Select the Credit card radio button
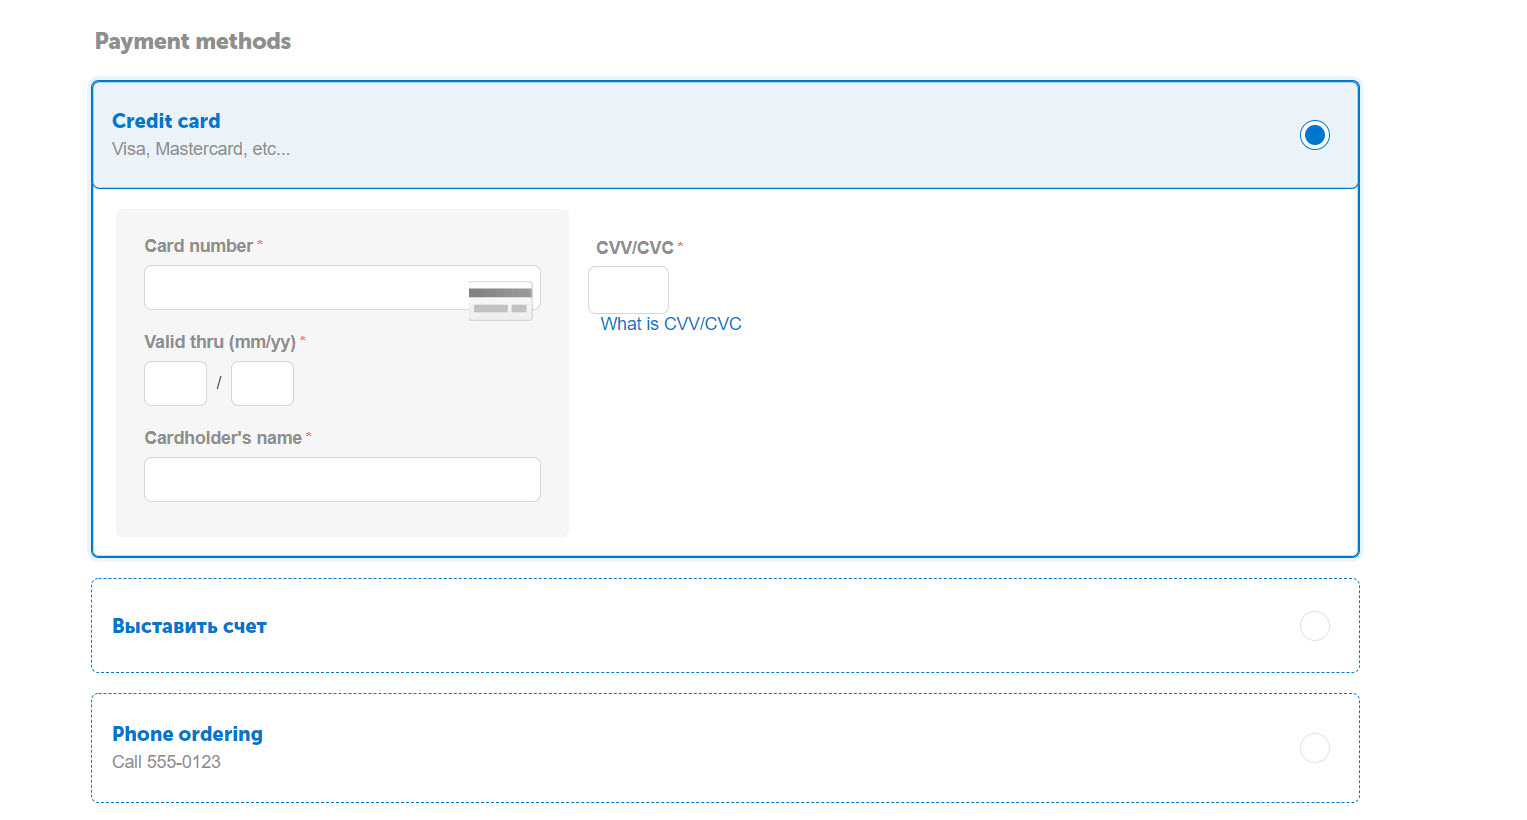The width and height of the screenshot is (1527, 820). pos(1314,135)
